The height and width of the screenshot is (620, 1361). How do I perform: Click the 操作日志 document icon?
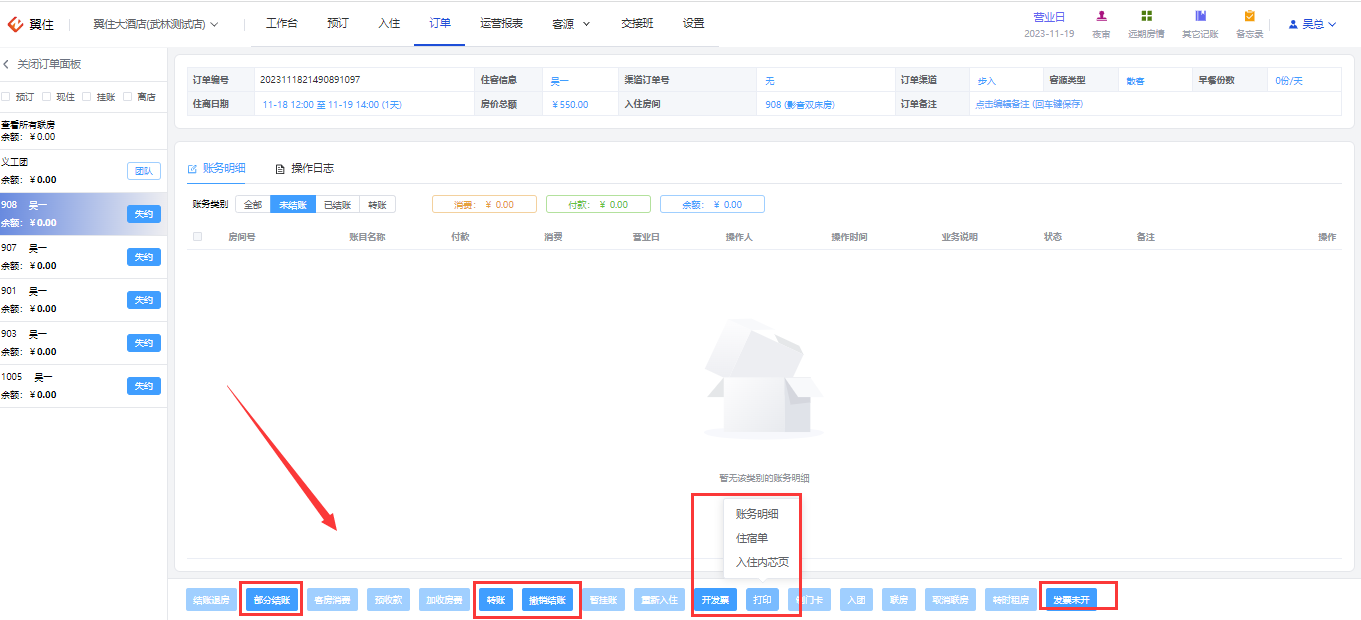point(281,168)
